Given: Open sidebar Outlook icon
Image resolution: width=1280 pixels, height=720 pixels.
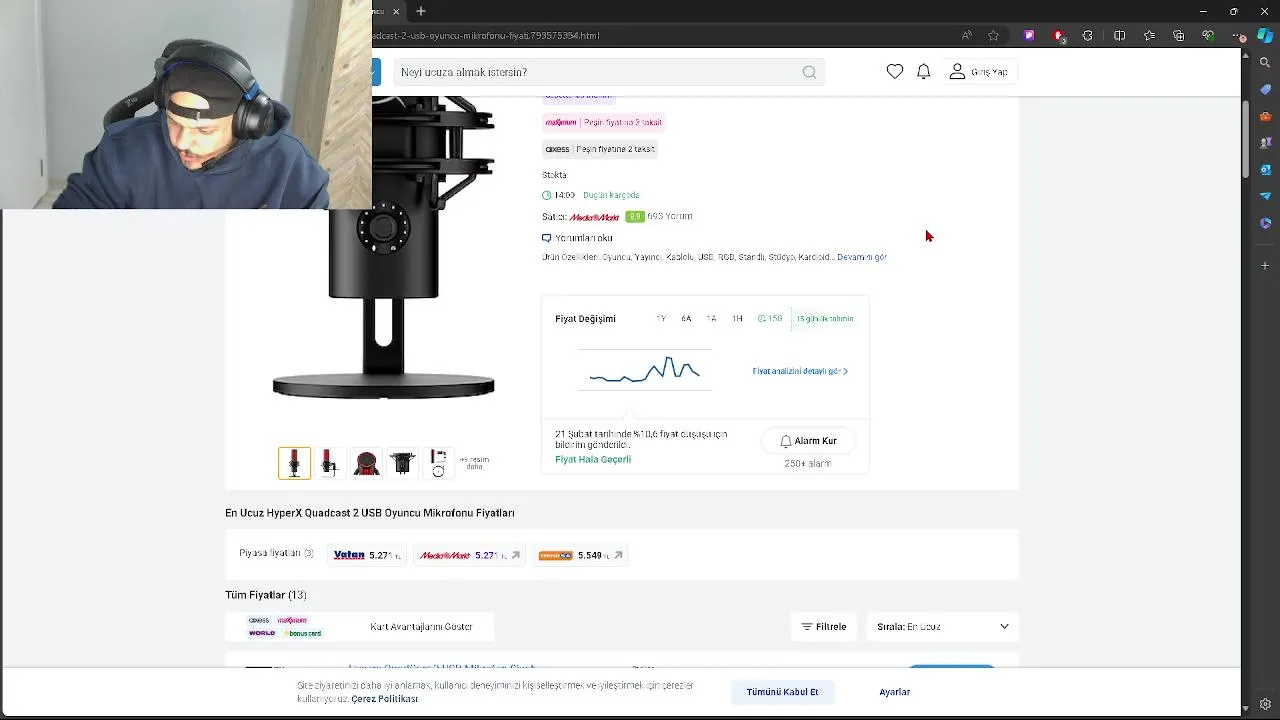Looking at the screenshot, I should tap(1265, 170).
